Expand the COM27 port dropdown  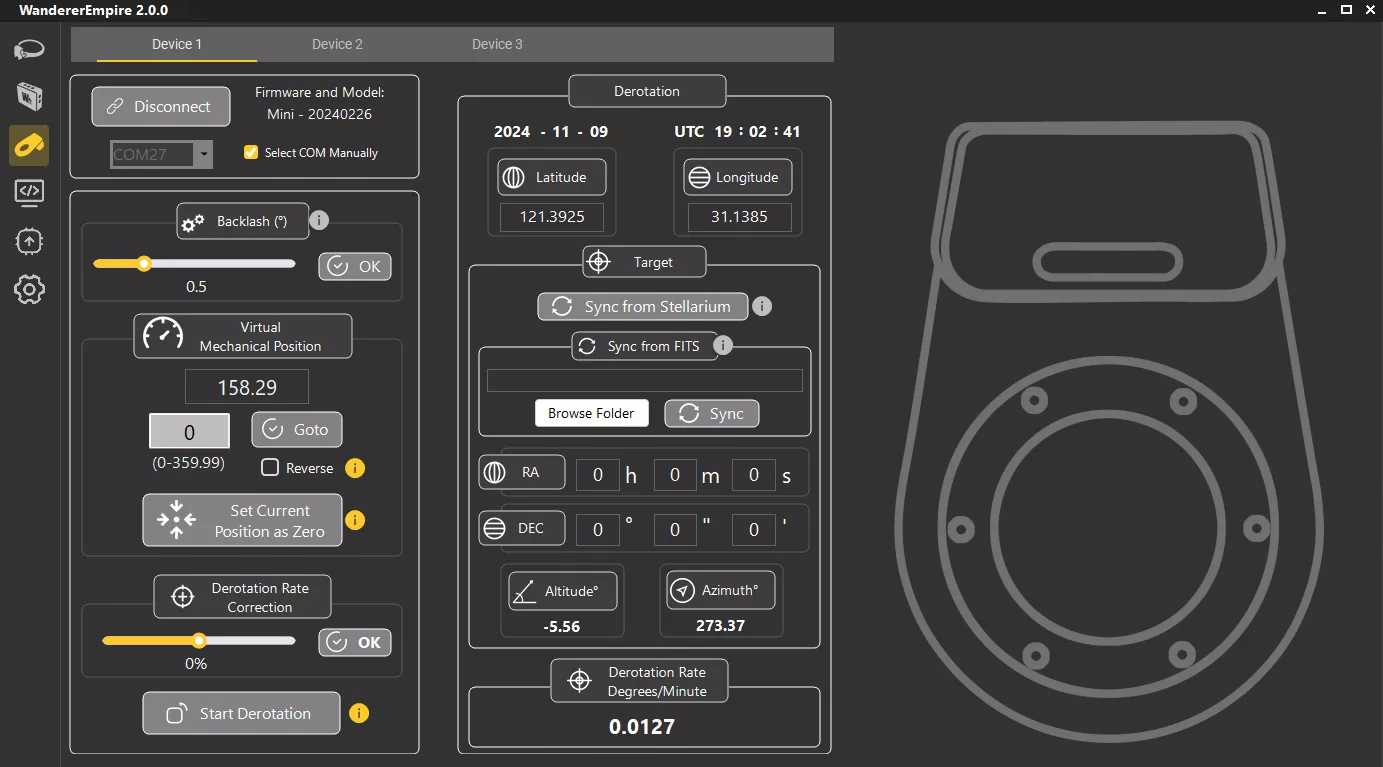point(203,154)
